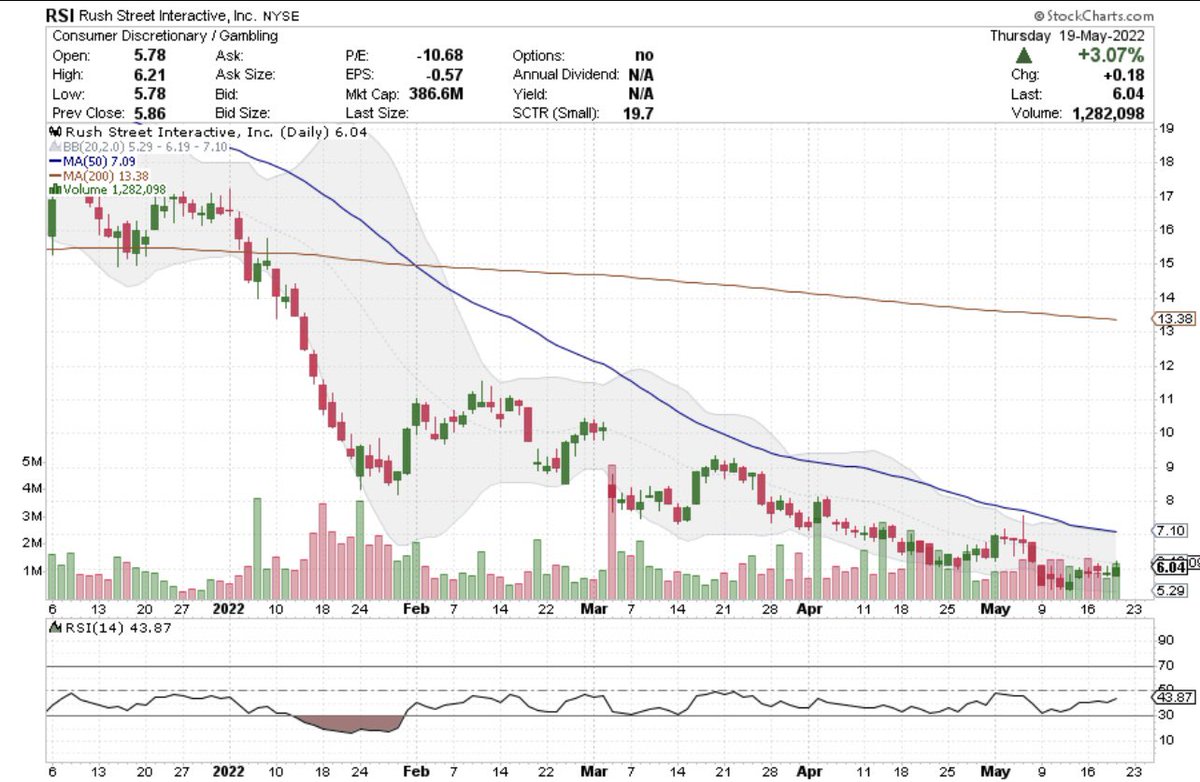Viewport: 1200px width, 782px height.
Task: Click the Open value 5.78
Action: pyautogui.click(x=149, y=55)
